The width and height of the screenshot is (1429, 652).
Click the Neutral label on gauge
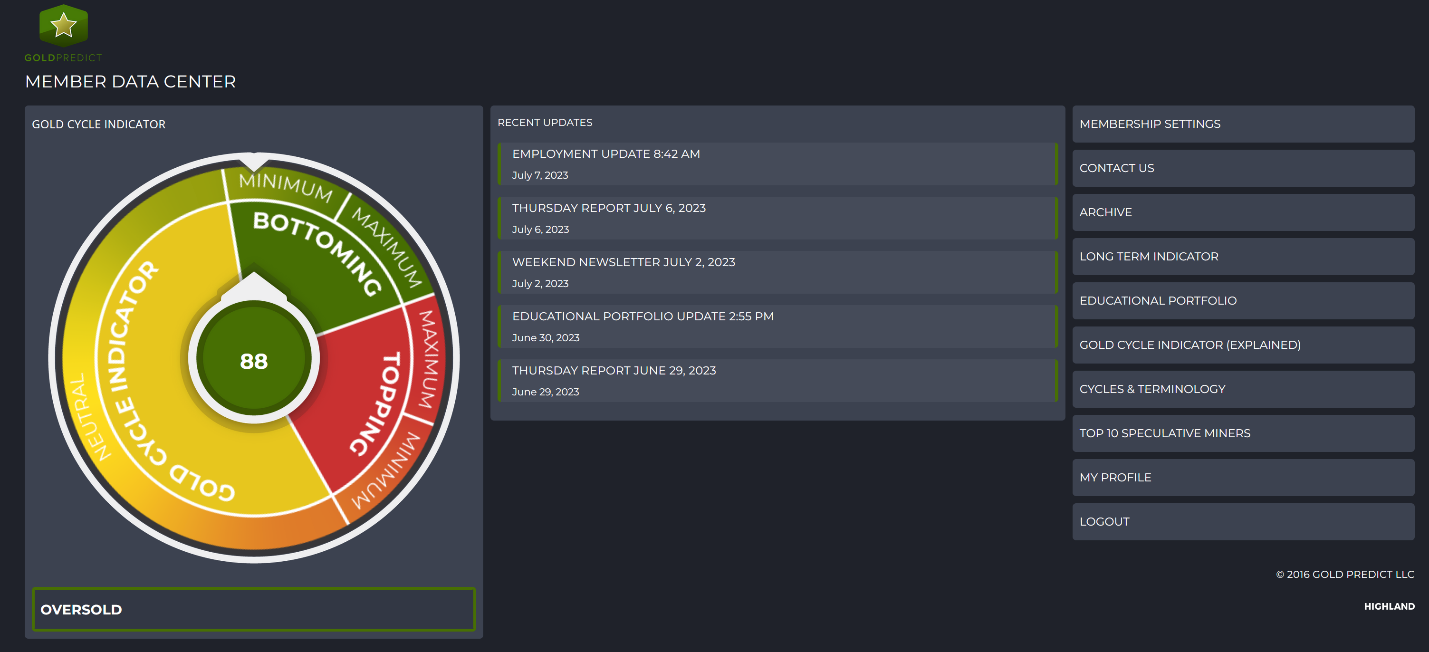92,418
